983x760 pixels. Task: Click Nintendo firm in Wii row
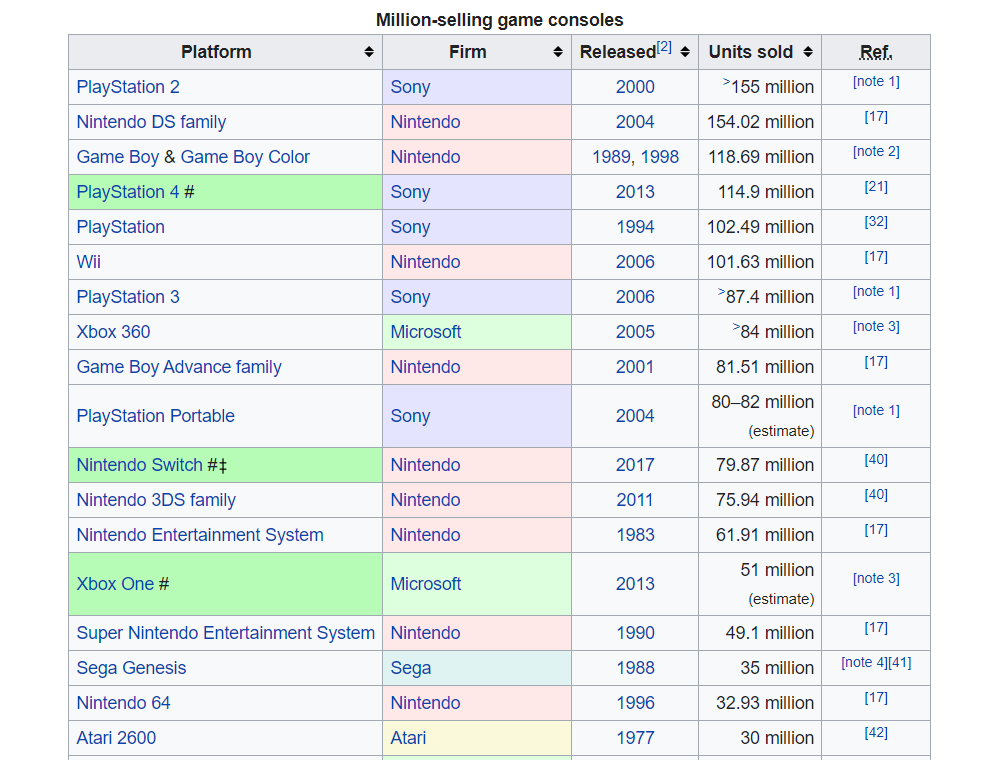(425, 262)
